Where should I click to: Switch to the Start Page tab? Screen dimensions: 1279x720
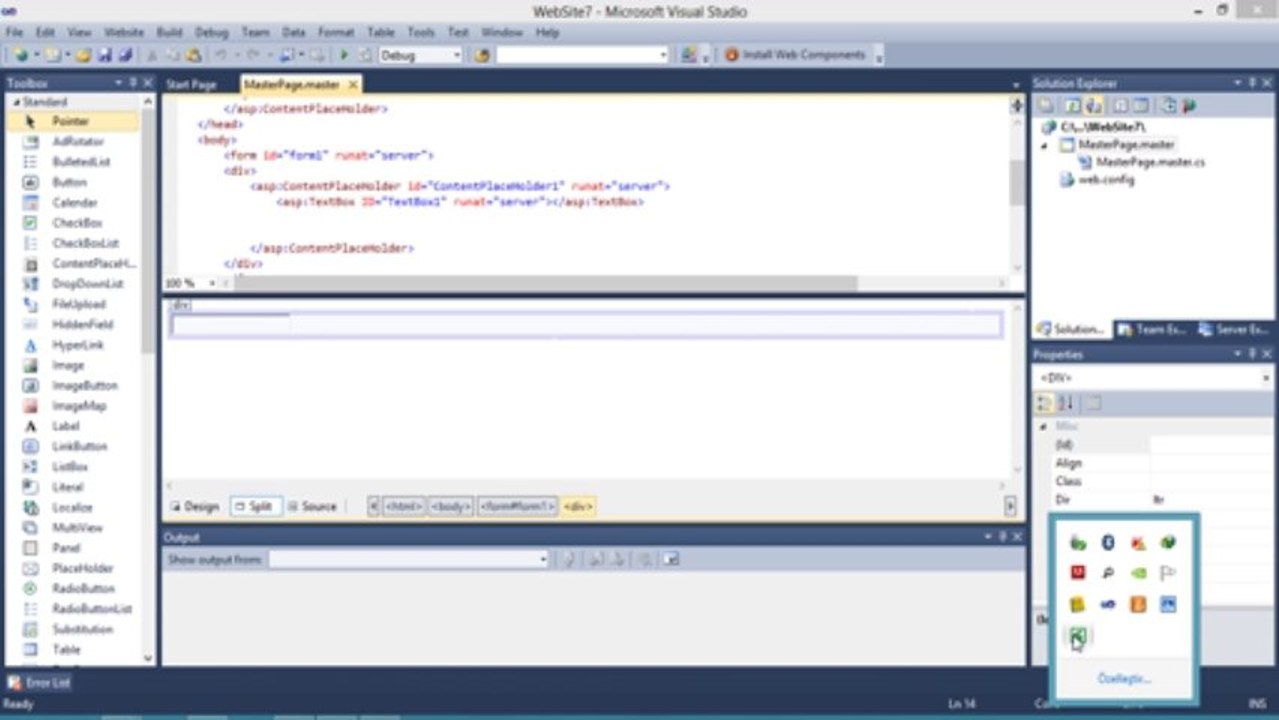click(191, 85)
